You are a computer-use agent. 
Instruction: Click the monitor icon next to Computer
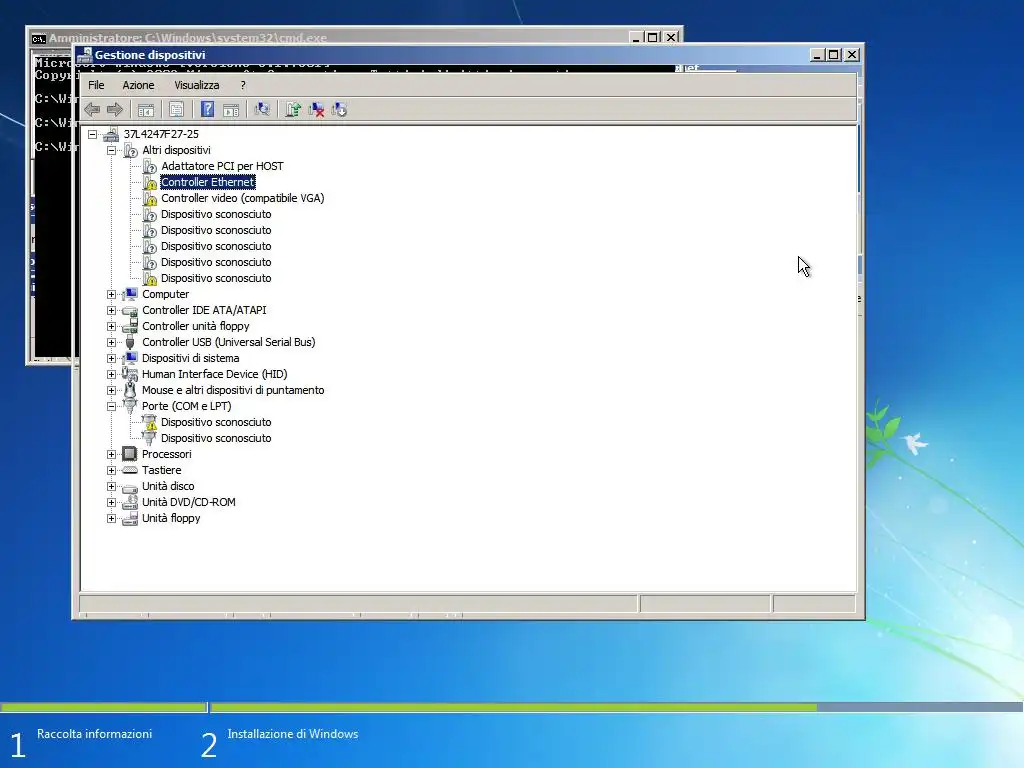130,295
